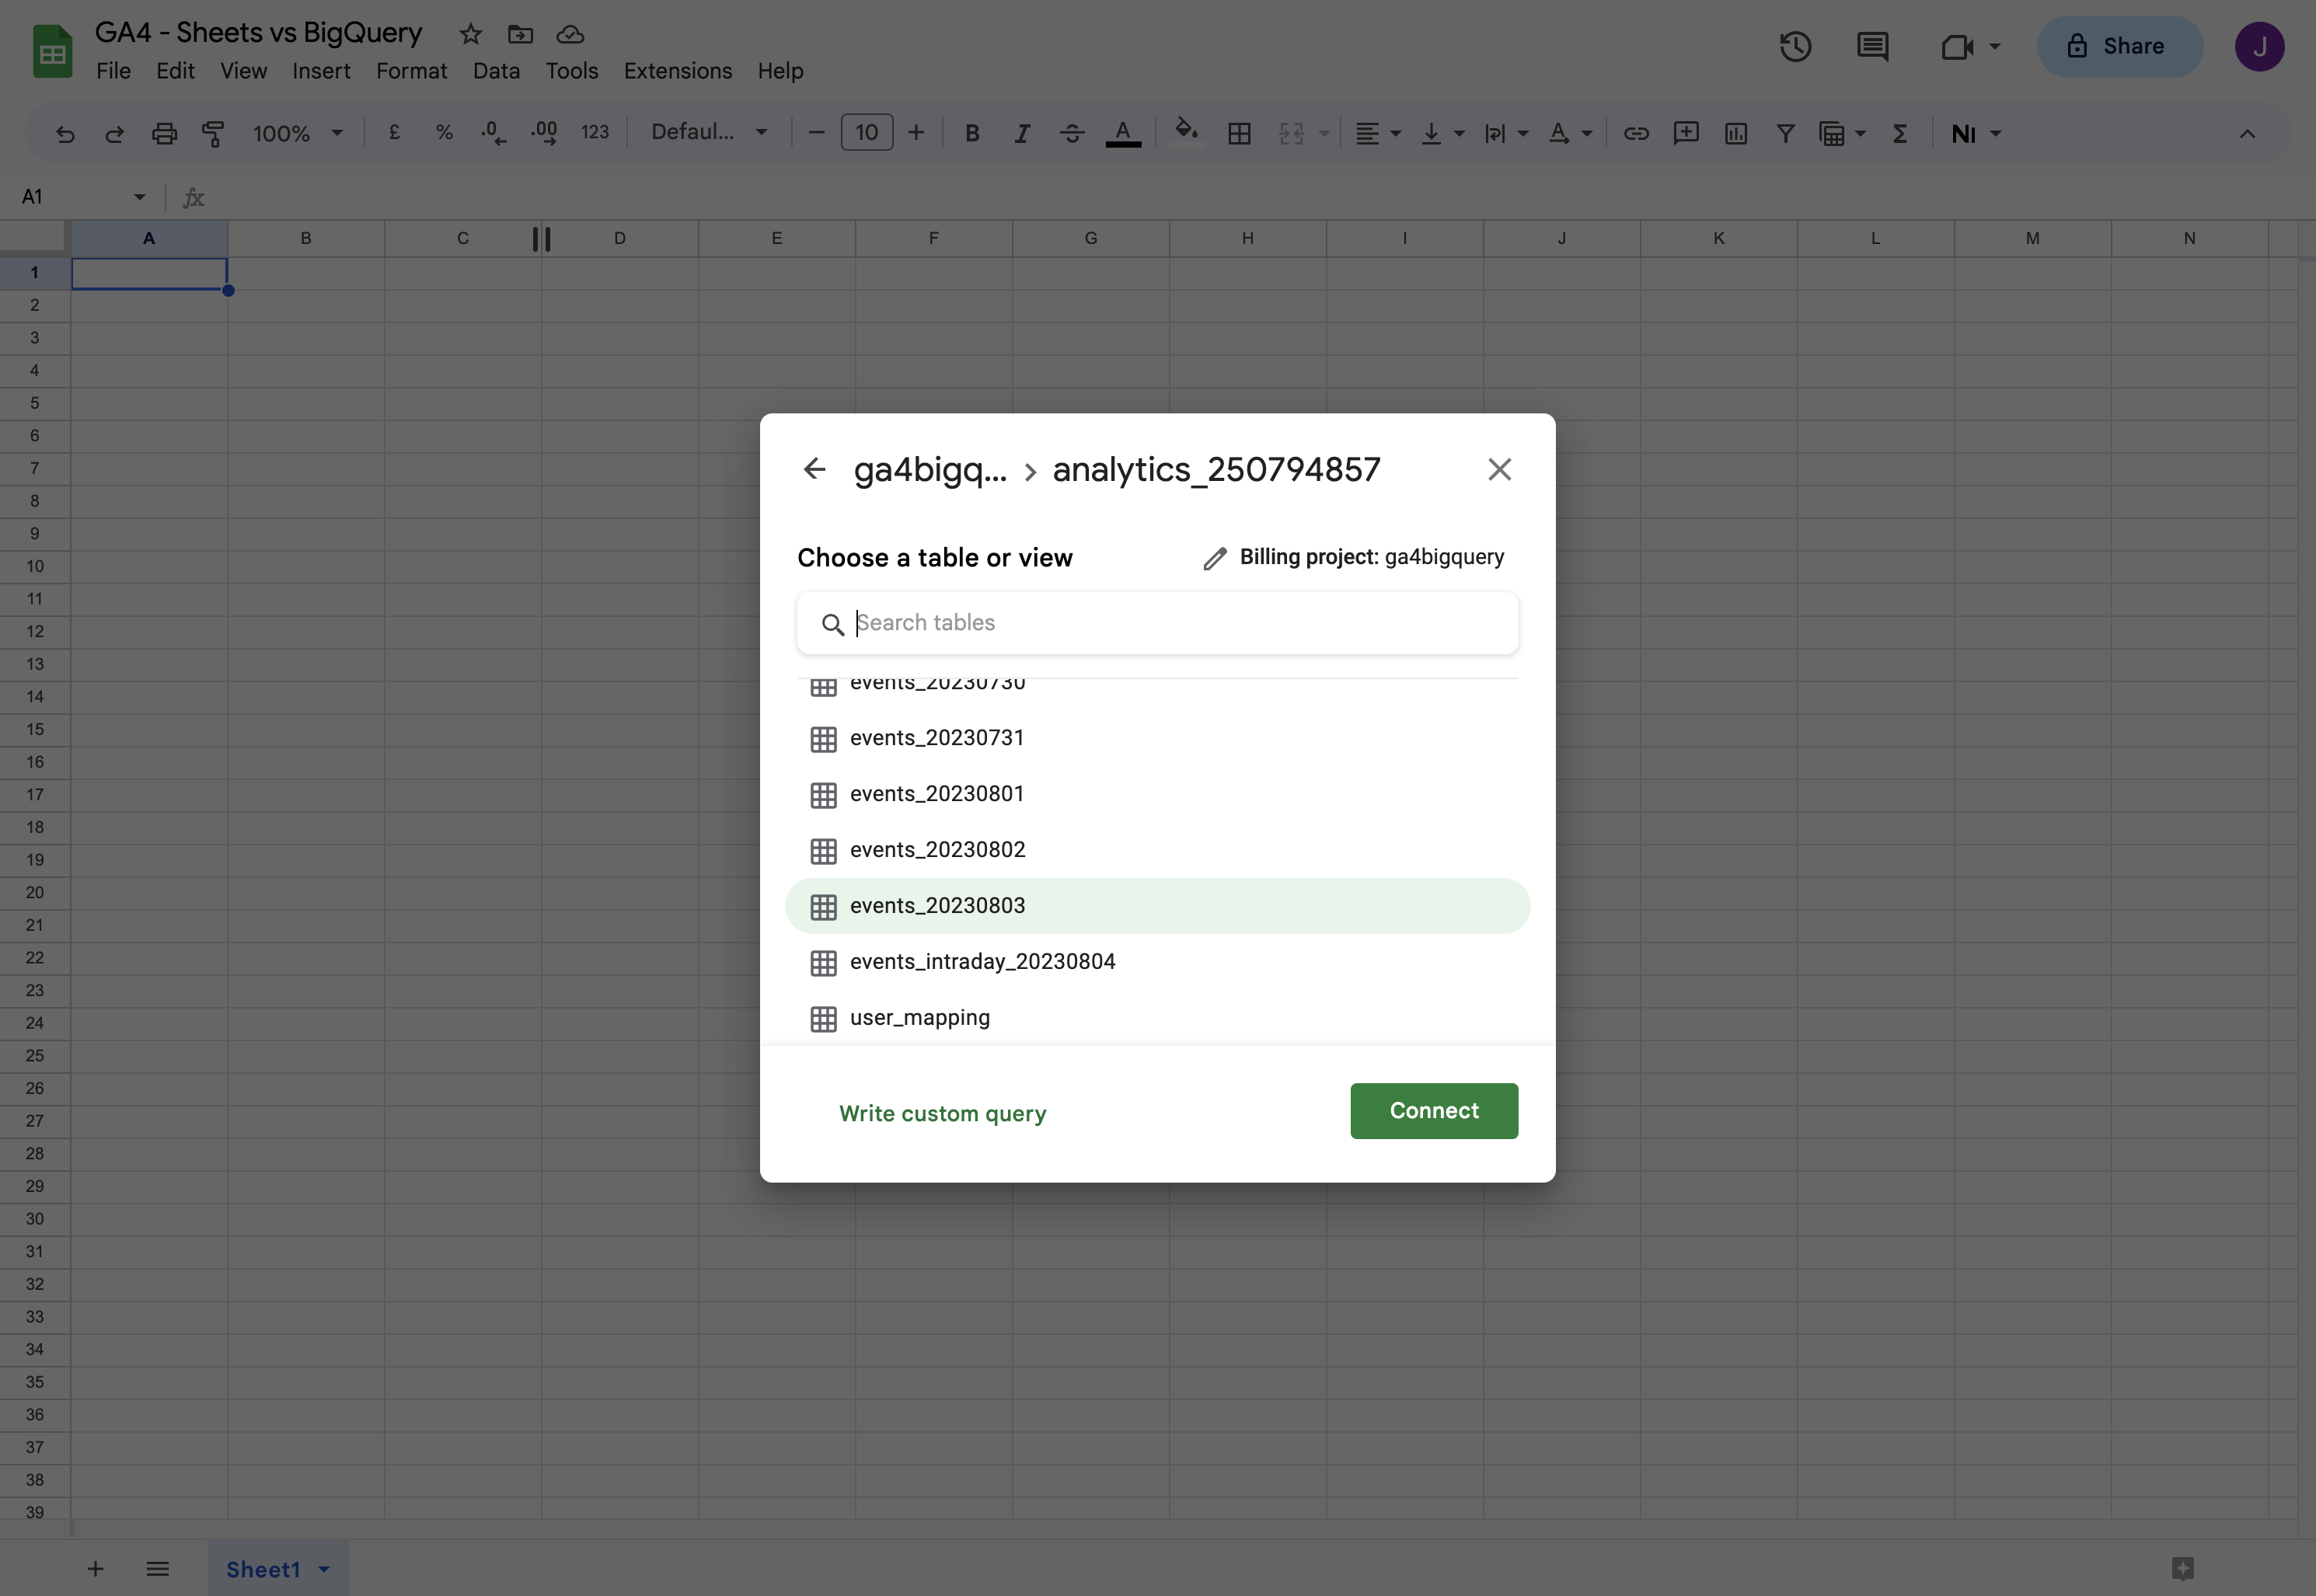Open the Extensions menu

click(x=678, y=70)
